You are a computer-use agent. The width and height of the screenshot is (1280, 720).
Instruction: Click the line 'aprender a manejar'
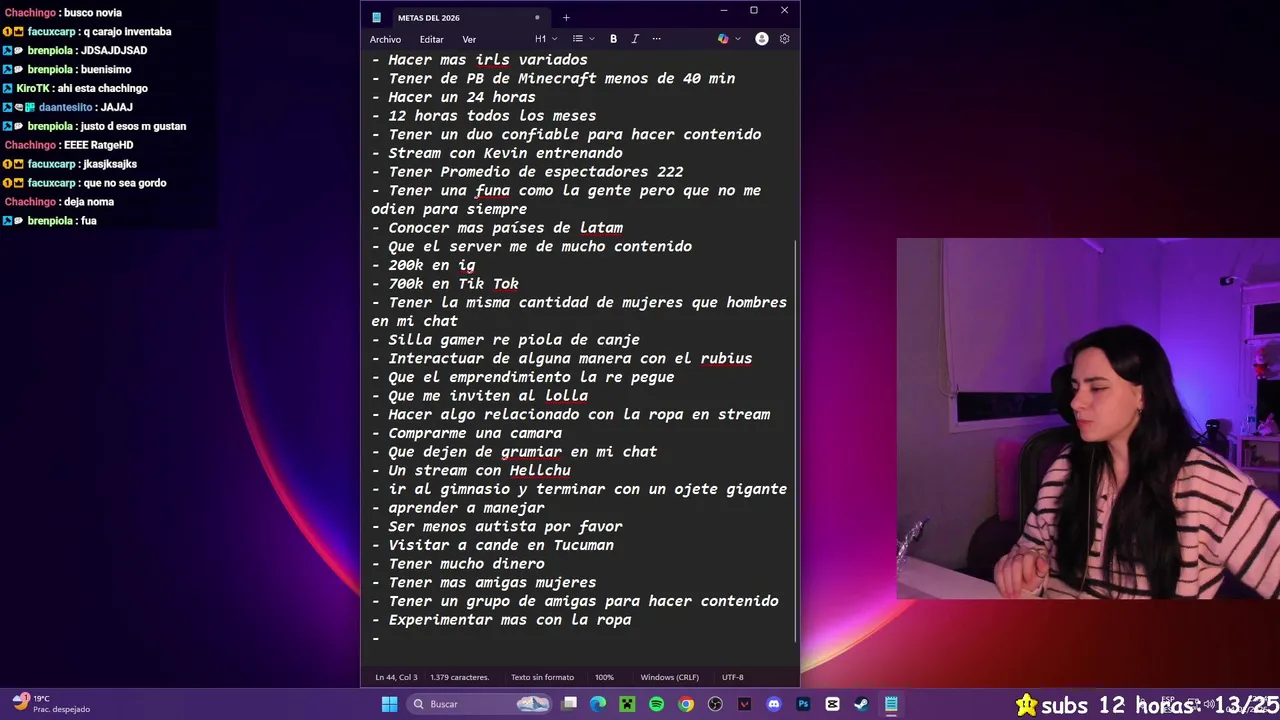point(466,508)
